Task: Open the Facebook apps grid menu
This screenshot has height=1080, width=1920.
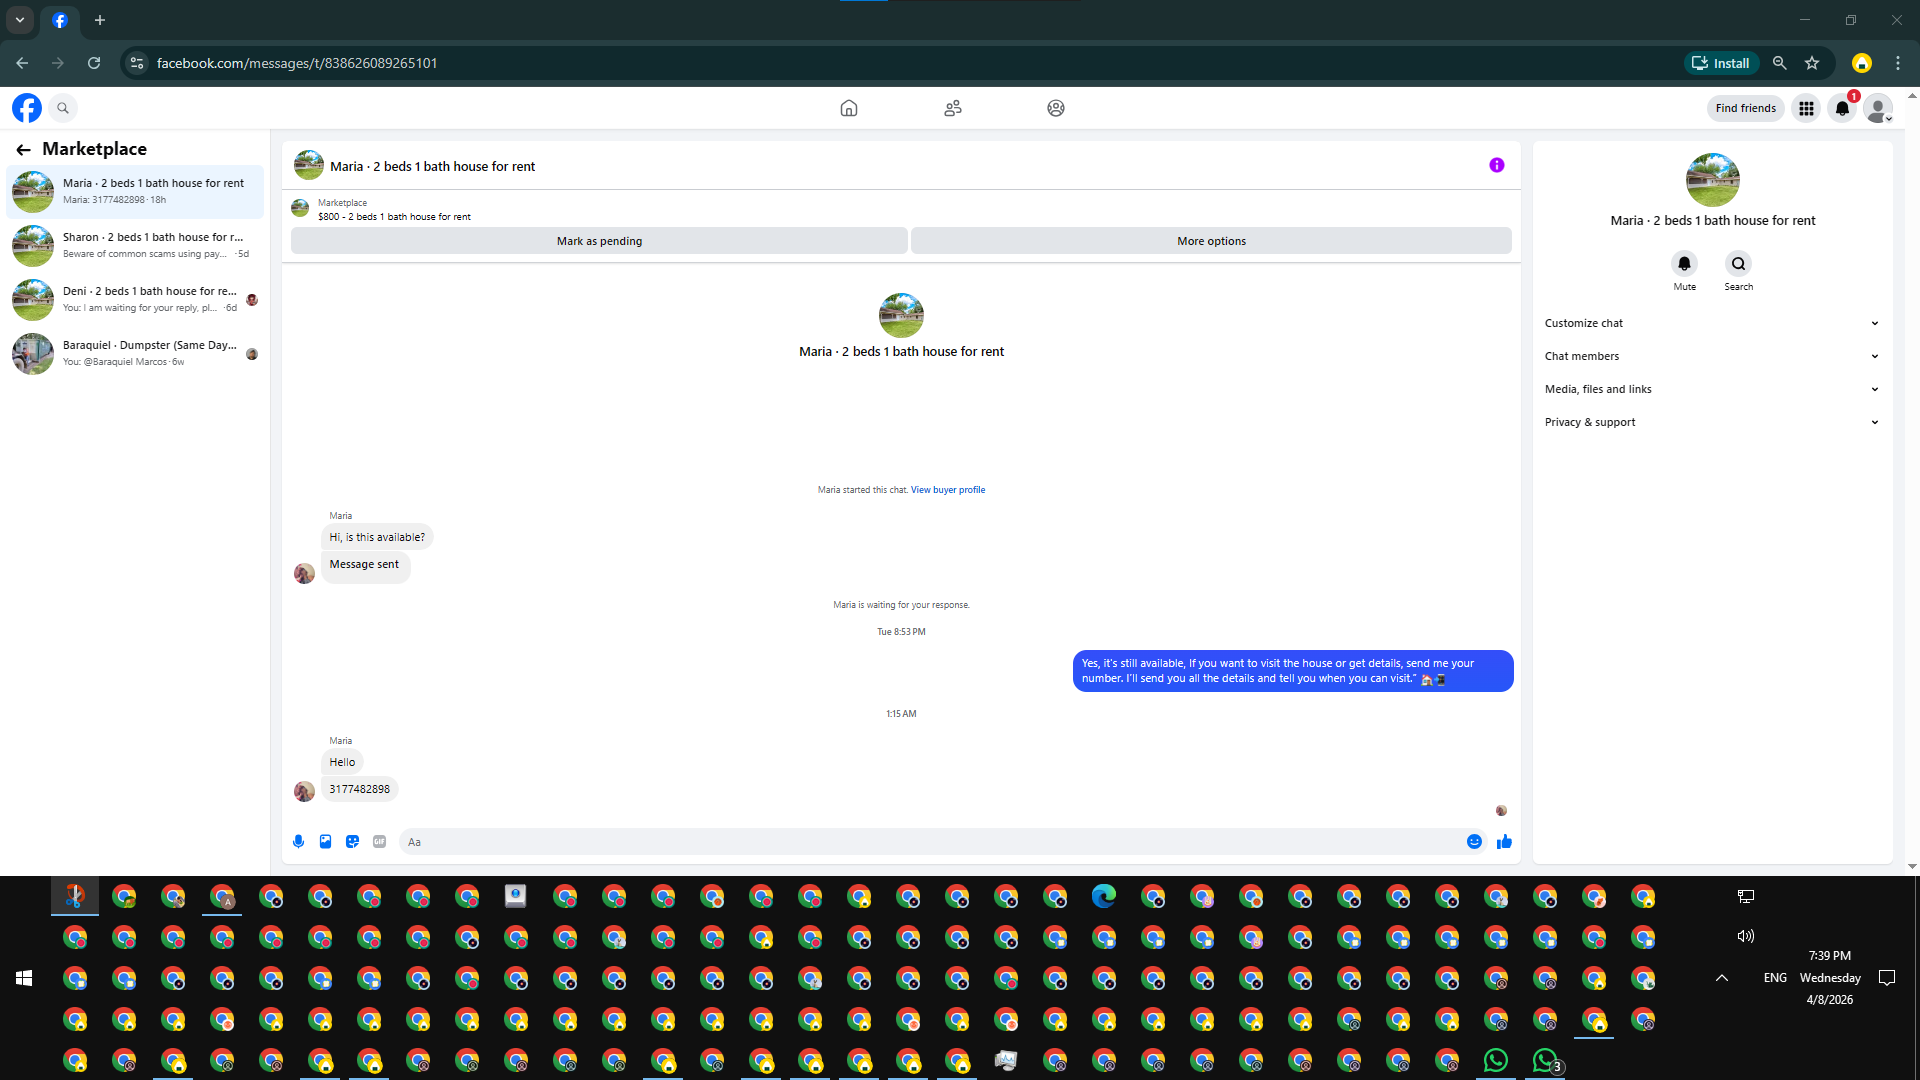Action: [1806, 108]
